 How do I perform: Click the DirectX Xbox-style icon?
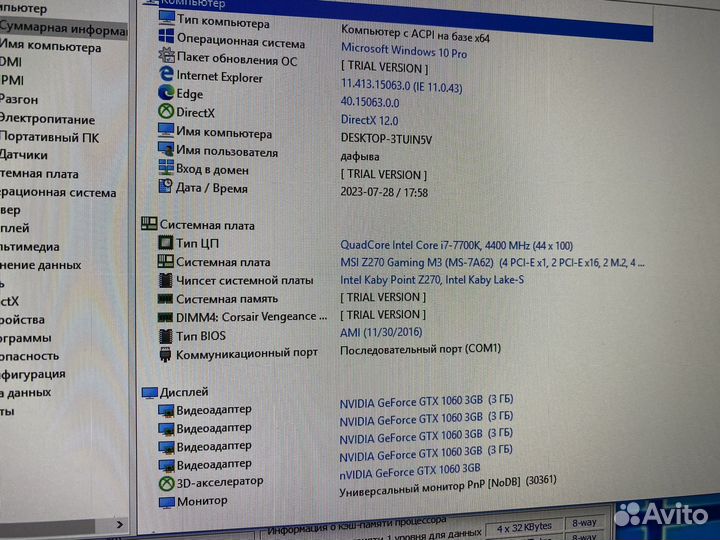point(166,111)
